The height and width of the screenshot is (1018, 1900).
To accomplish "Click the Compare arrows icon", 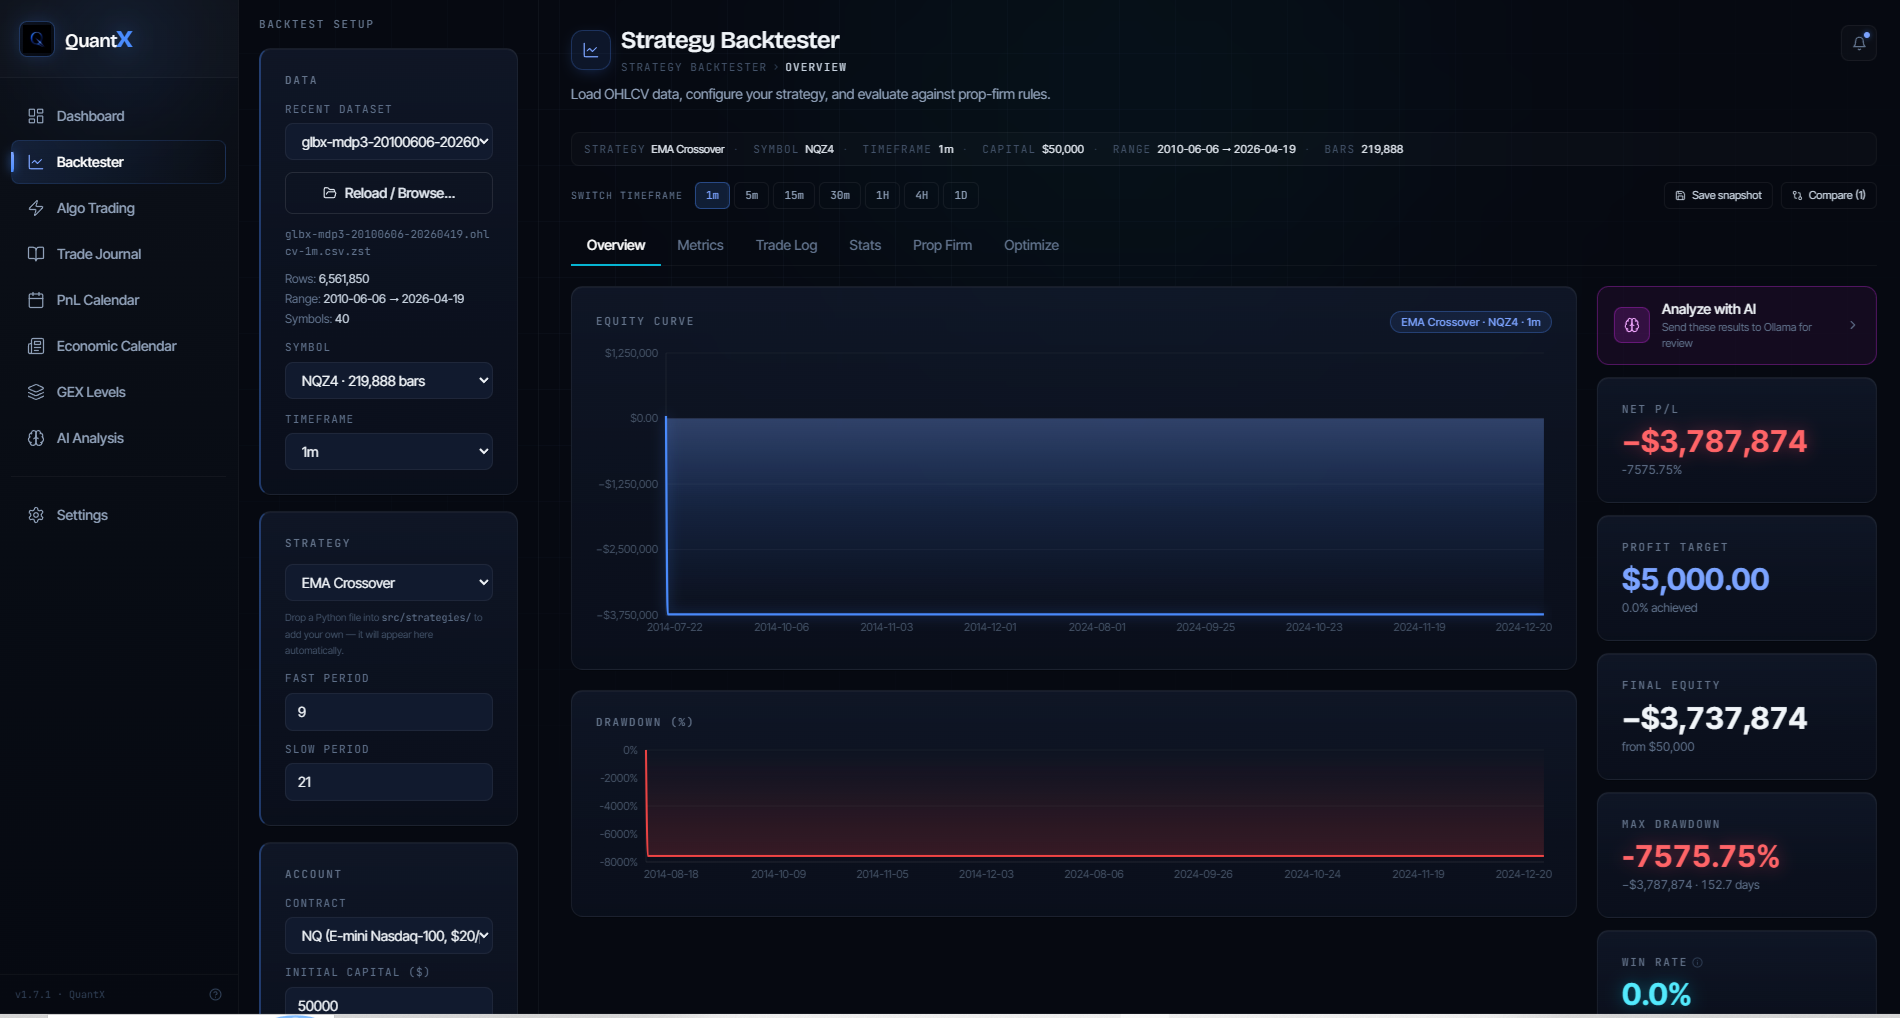I will [x=1797, y=196].
